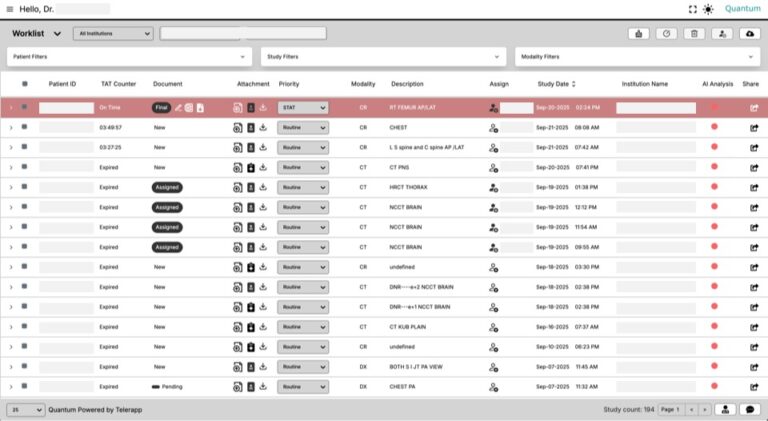This screenshot has height=421, width=768.
Task: Click download icon in CHEST row
Action: pos(263,127)
